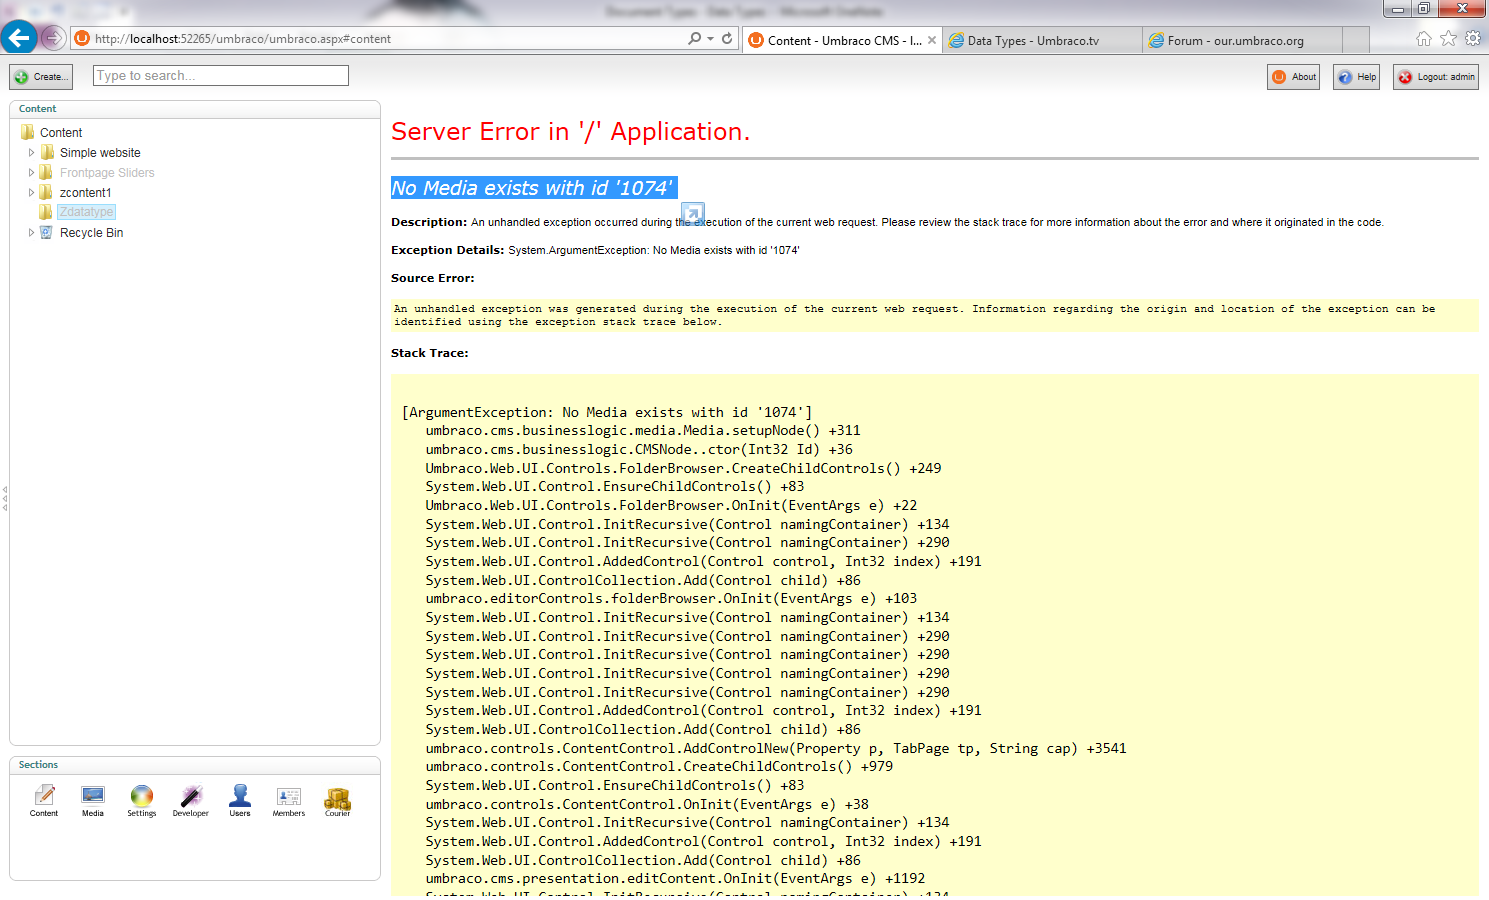The height and width of the screenshot is (900, 1489).
Task: Select the Zdatatype tree item
Action: point(86,212)
